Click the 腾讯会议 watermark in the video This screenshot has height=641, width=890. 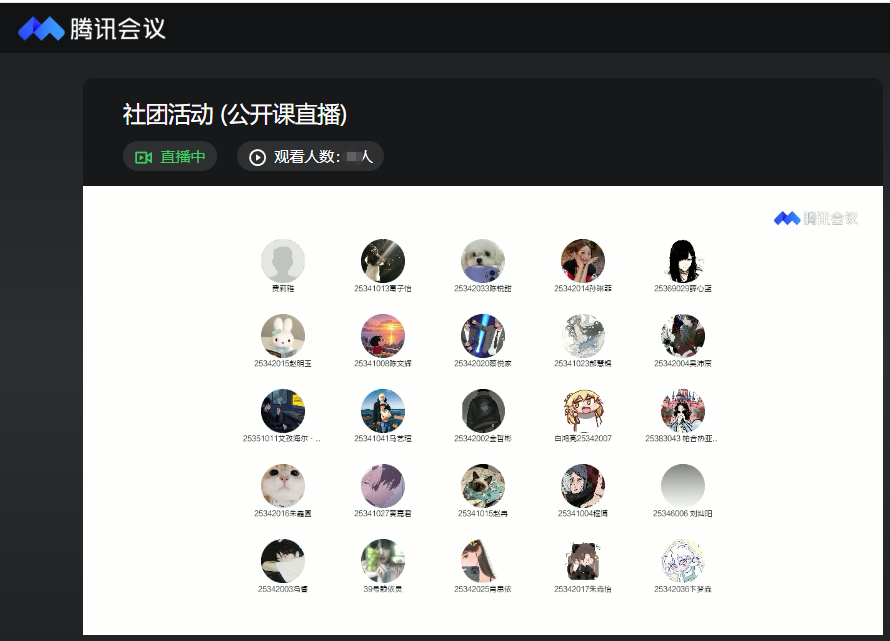click(816, 218)
